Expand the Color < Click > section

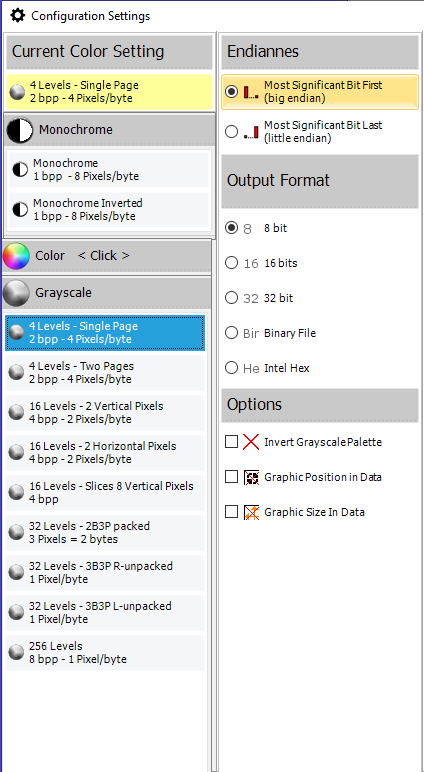click(x=107, y=256)
